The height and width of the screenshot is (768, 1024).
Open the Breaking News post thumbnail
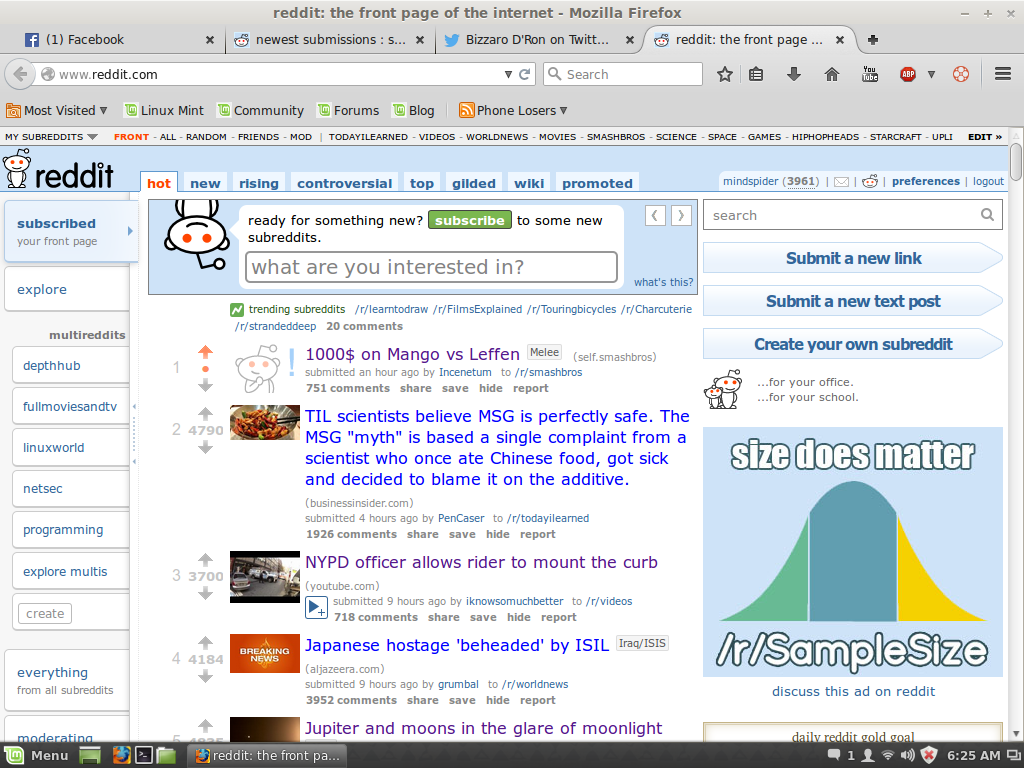264,654
